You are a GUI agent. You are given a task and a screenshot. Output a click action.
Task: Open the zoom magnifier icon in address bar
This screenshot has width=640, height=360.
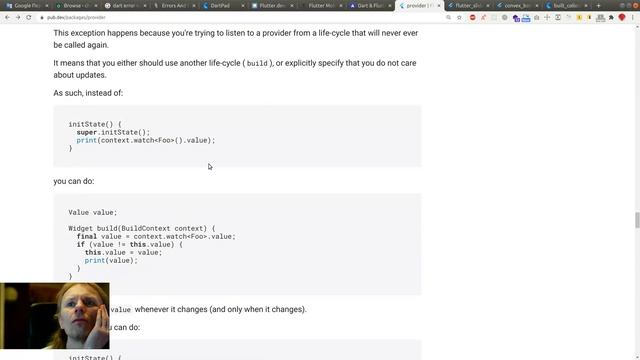(449, 18)
